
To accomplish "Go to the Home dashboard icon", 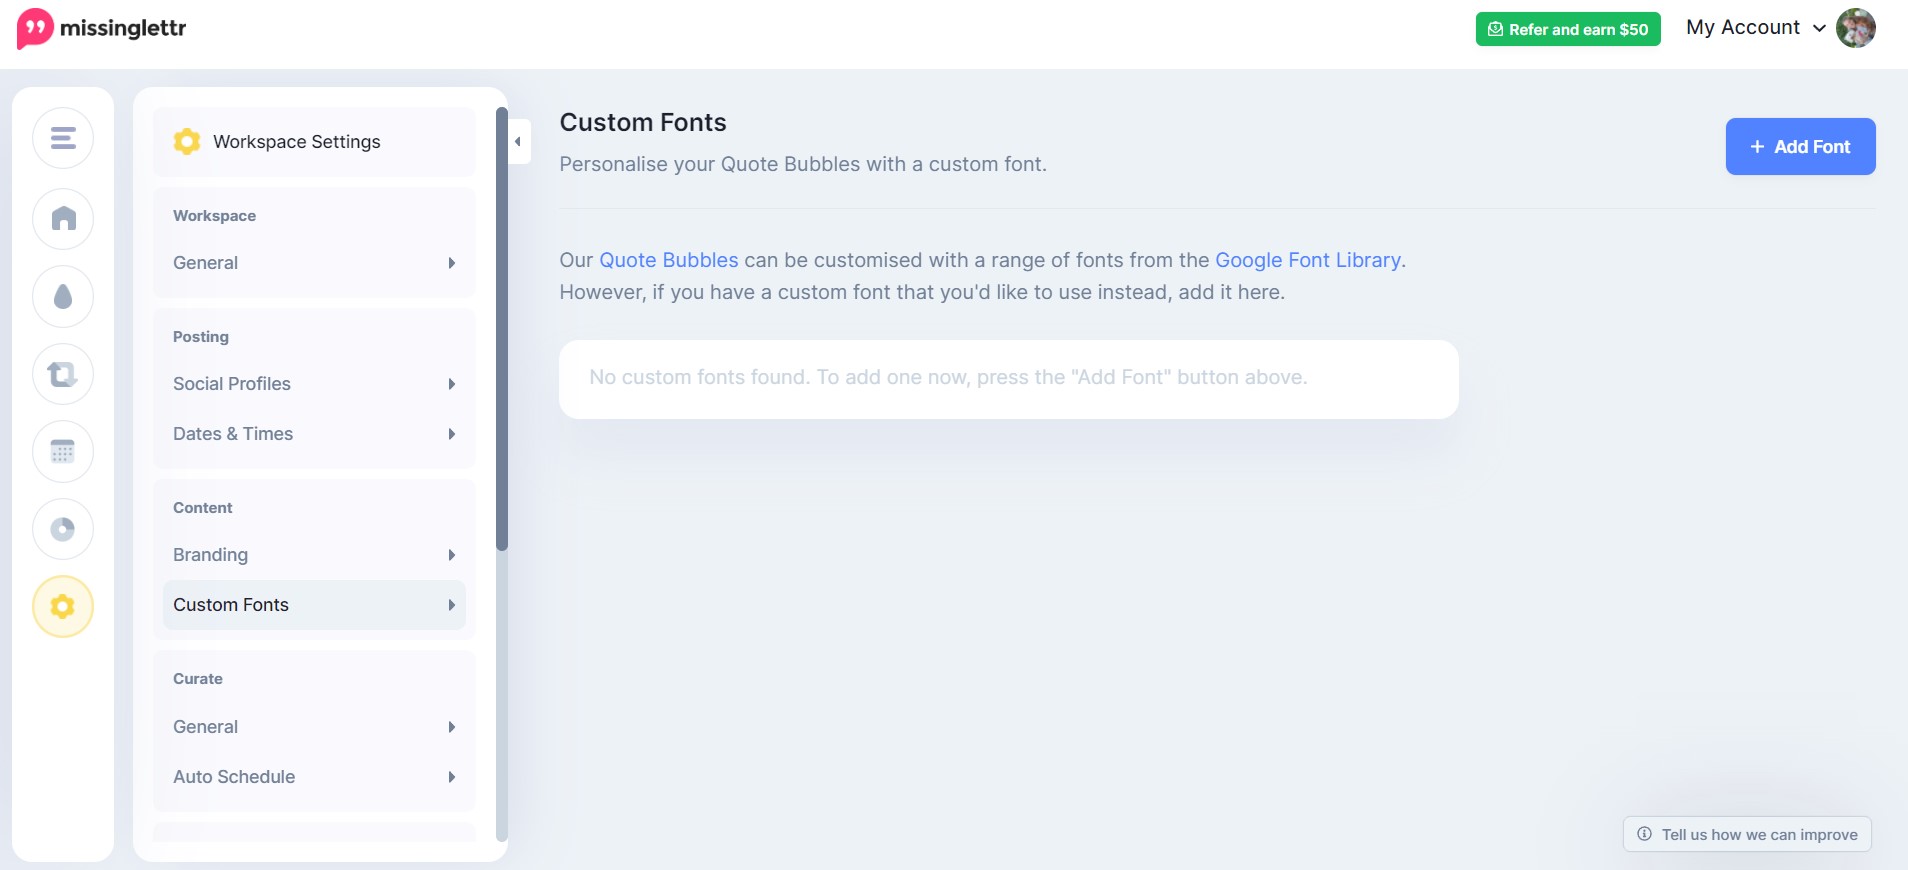I will tap(63, 218).
